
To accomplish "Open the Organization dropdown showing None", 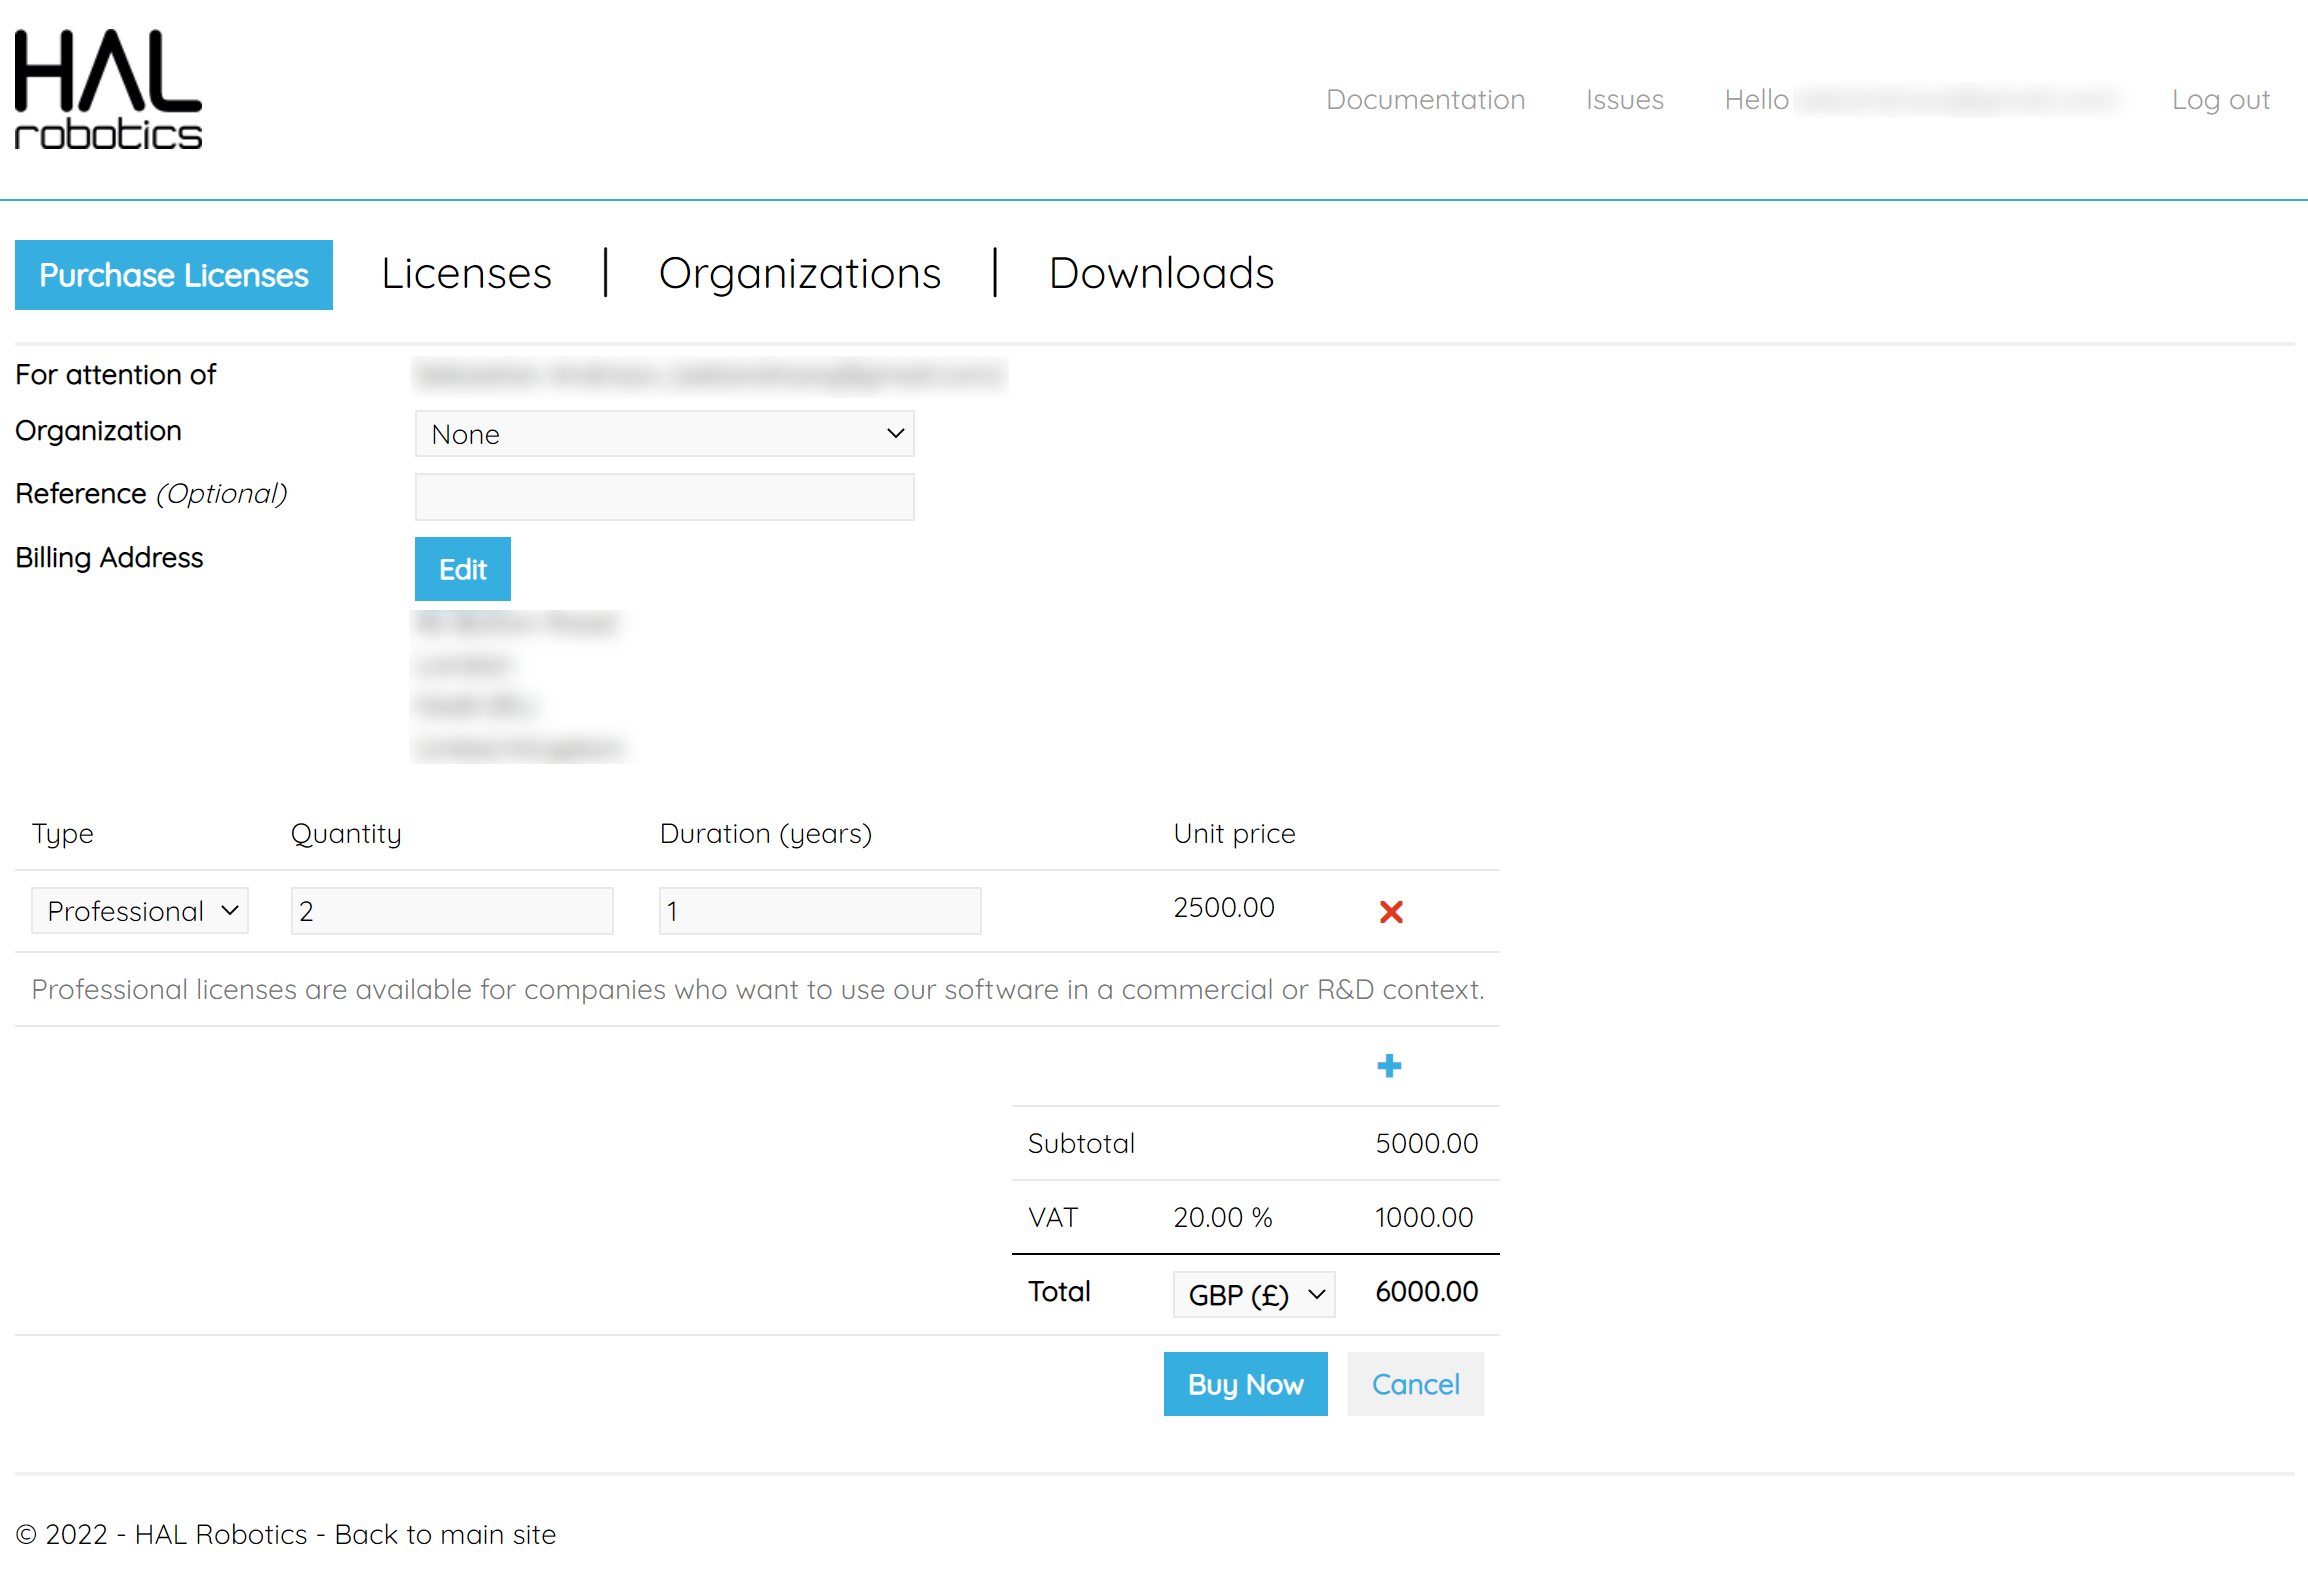I will click(664, 433).
